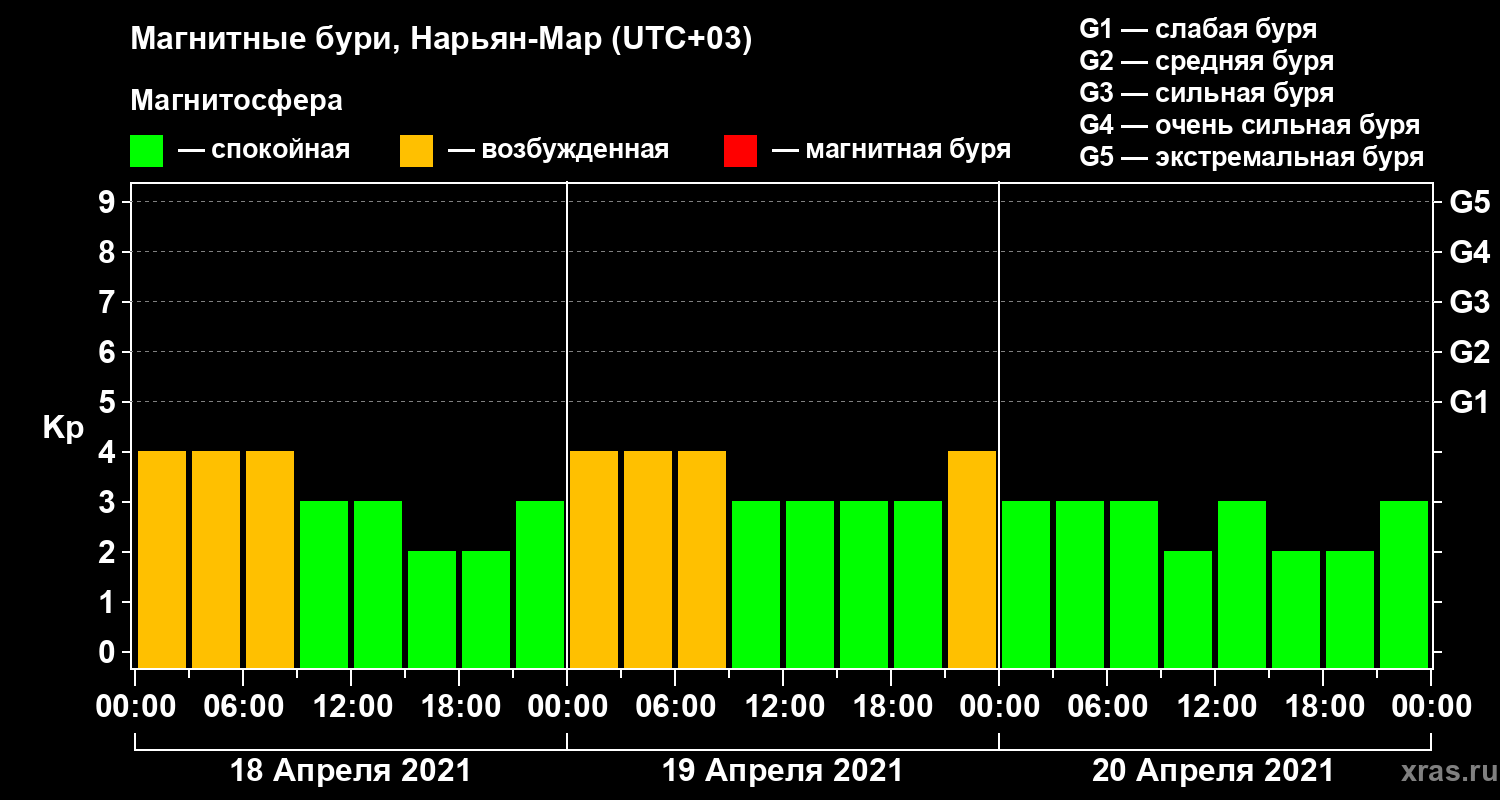Click the G4 tick label on the right axis
This screenshot has width=1500, height=800.
(x=1469, y=253)
